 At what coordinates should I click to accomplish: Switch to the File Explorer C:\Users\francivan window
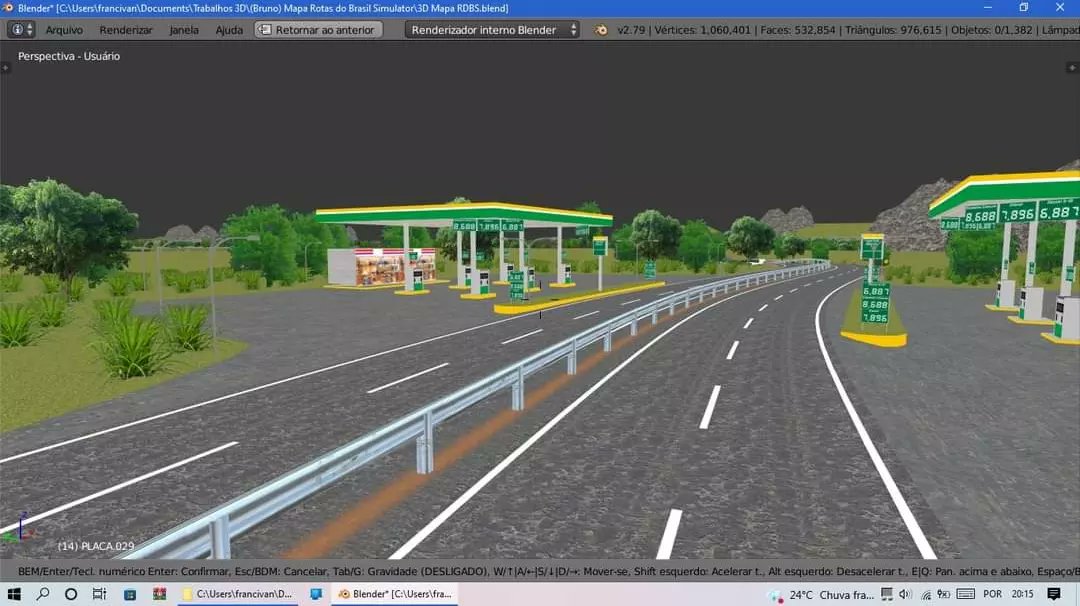[x=238, y=594]
